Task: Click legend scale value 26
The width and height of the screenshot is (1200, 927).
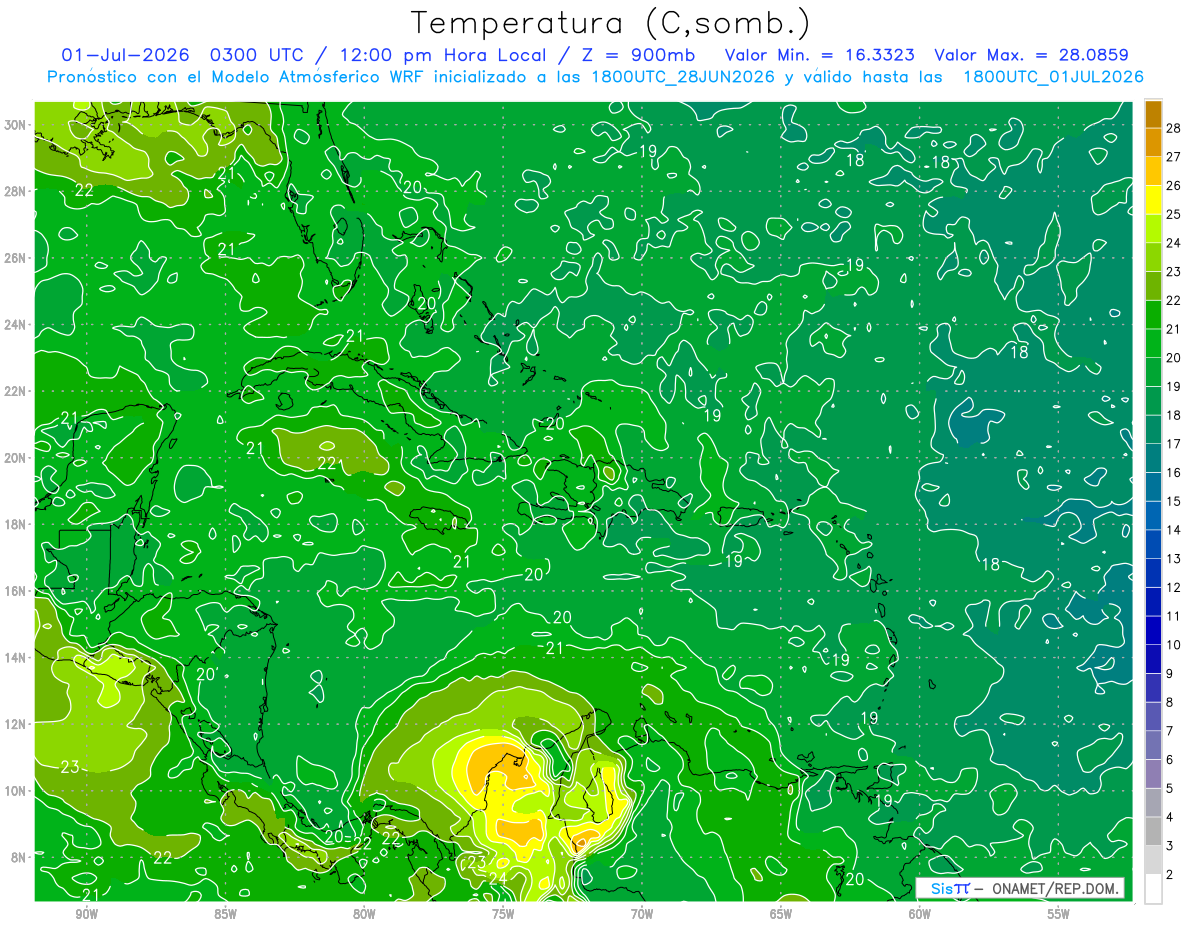Action: click(1174, 185)
